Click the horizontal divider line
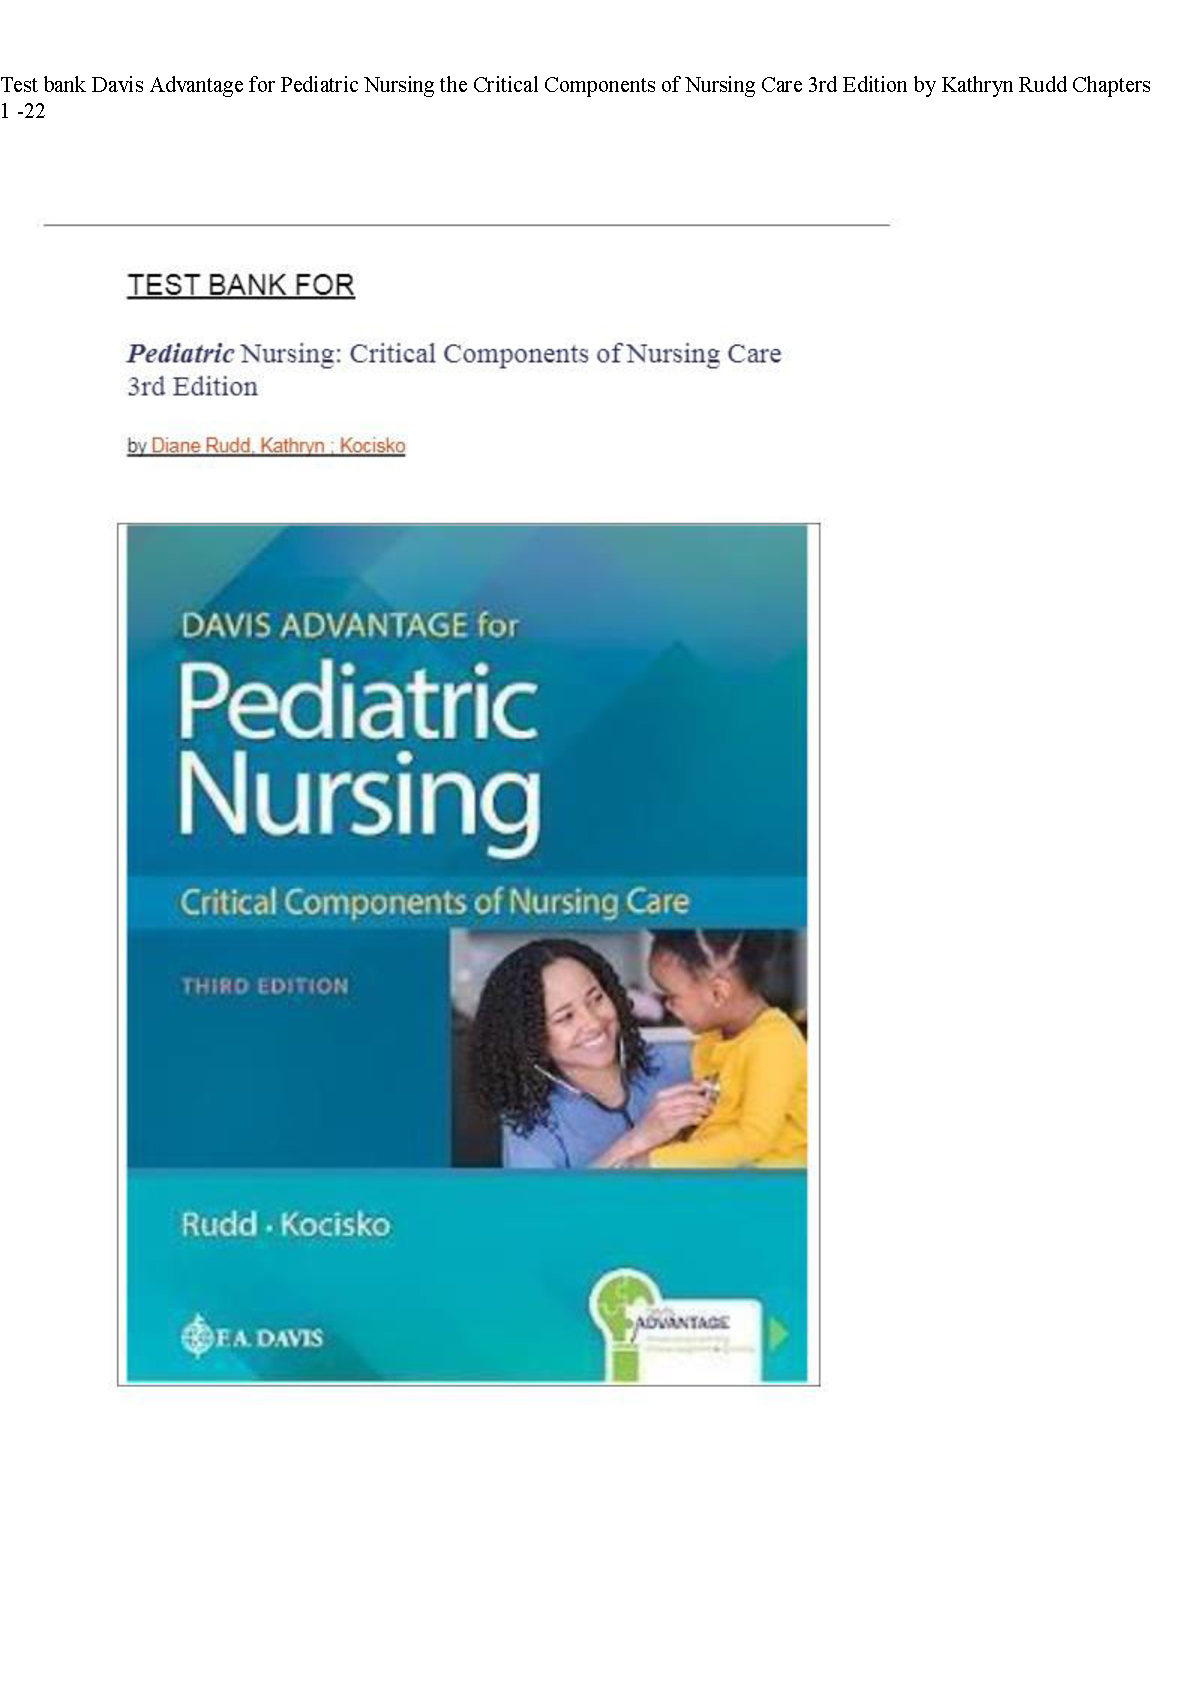1191x1685 pixels. coord(466,226)
